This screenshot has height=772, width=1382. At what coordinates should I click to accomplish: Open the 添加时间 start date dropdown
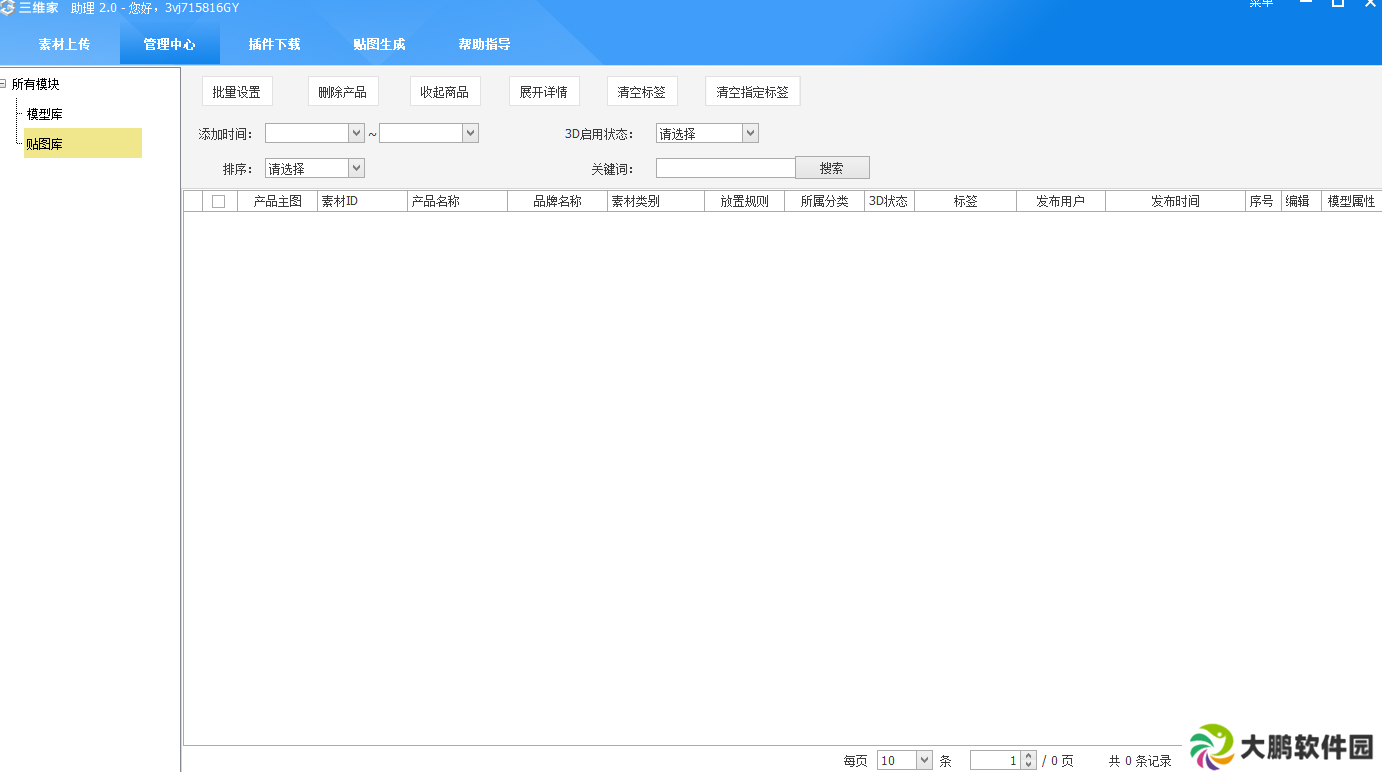tap(356, 133)
